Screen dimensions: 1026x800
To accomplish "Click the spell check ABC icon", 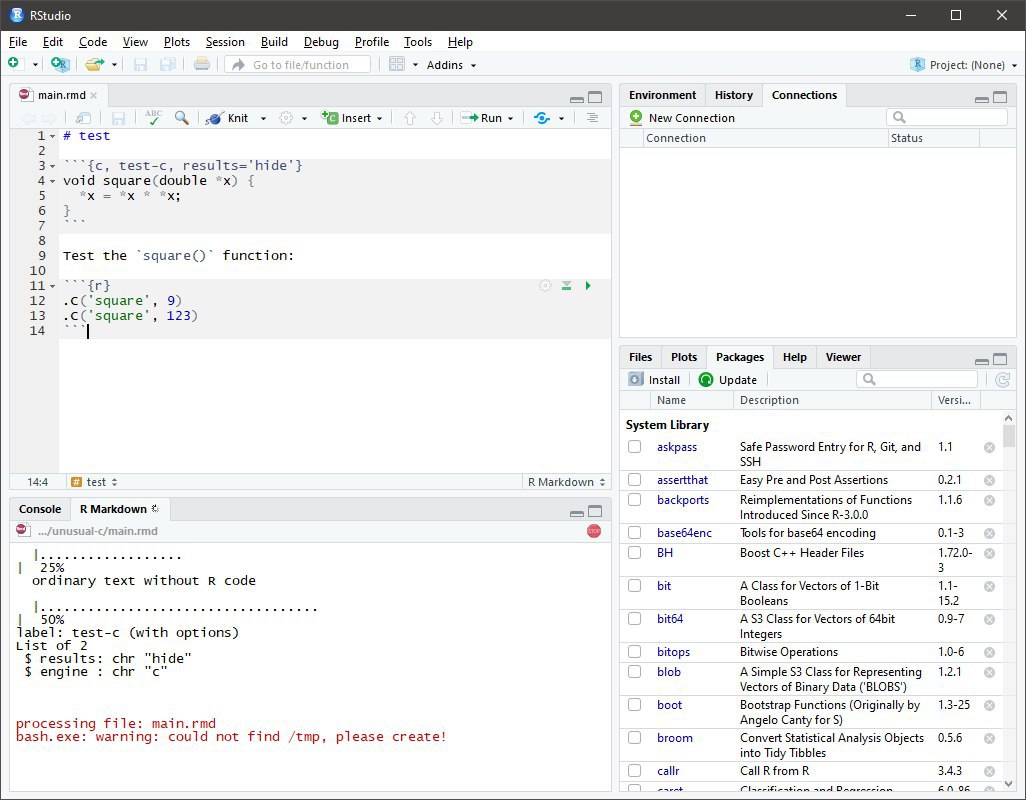I will pyautogui.click(x=153, y=118).
